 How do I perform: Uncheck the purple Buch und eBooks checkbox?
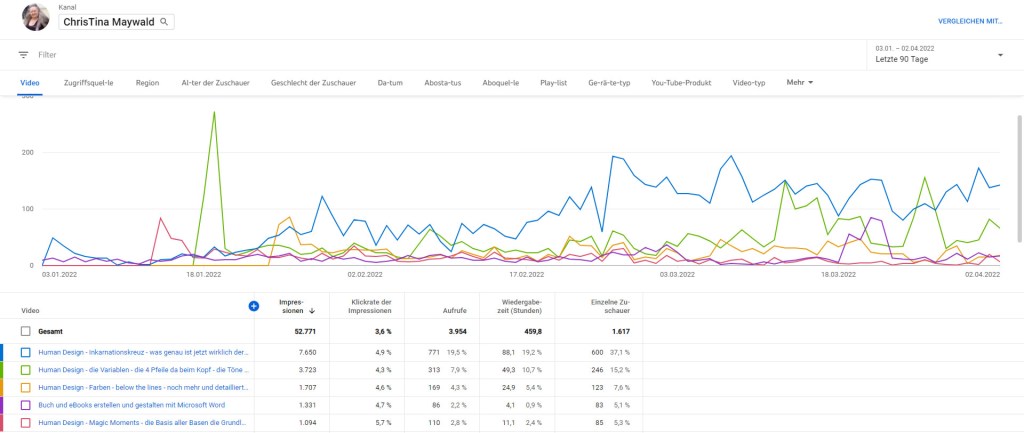(x=26, y=406)
